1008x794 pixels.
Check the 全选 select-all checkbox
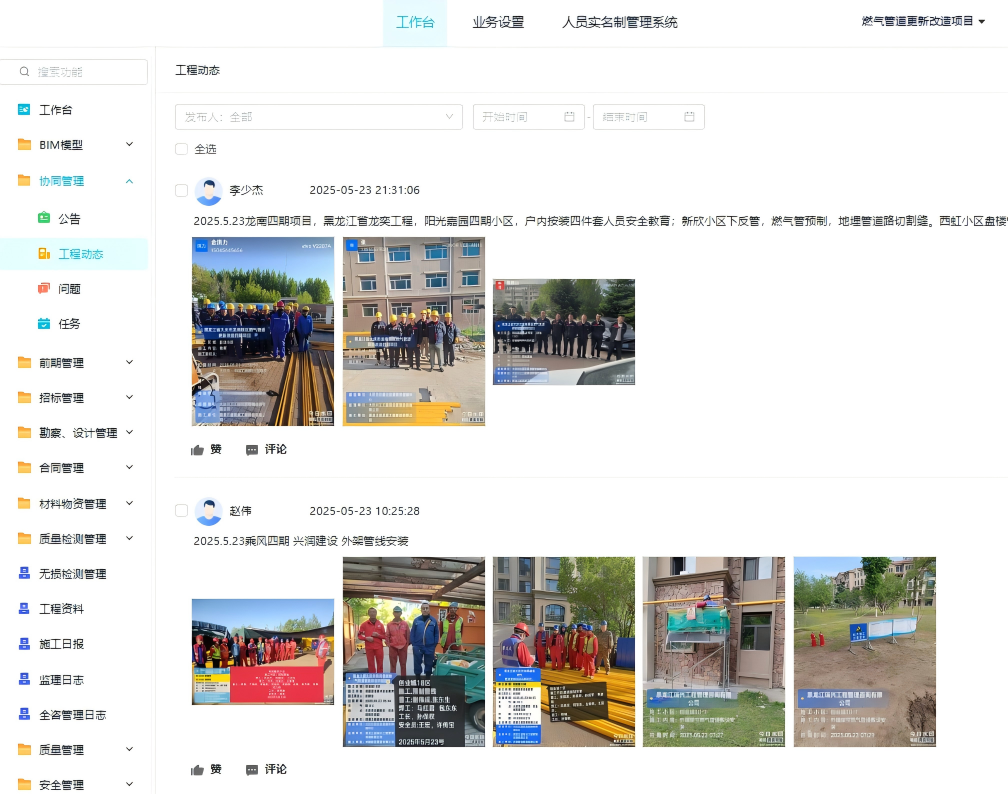pos(181,149)
